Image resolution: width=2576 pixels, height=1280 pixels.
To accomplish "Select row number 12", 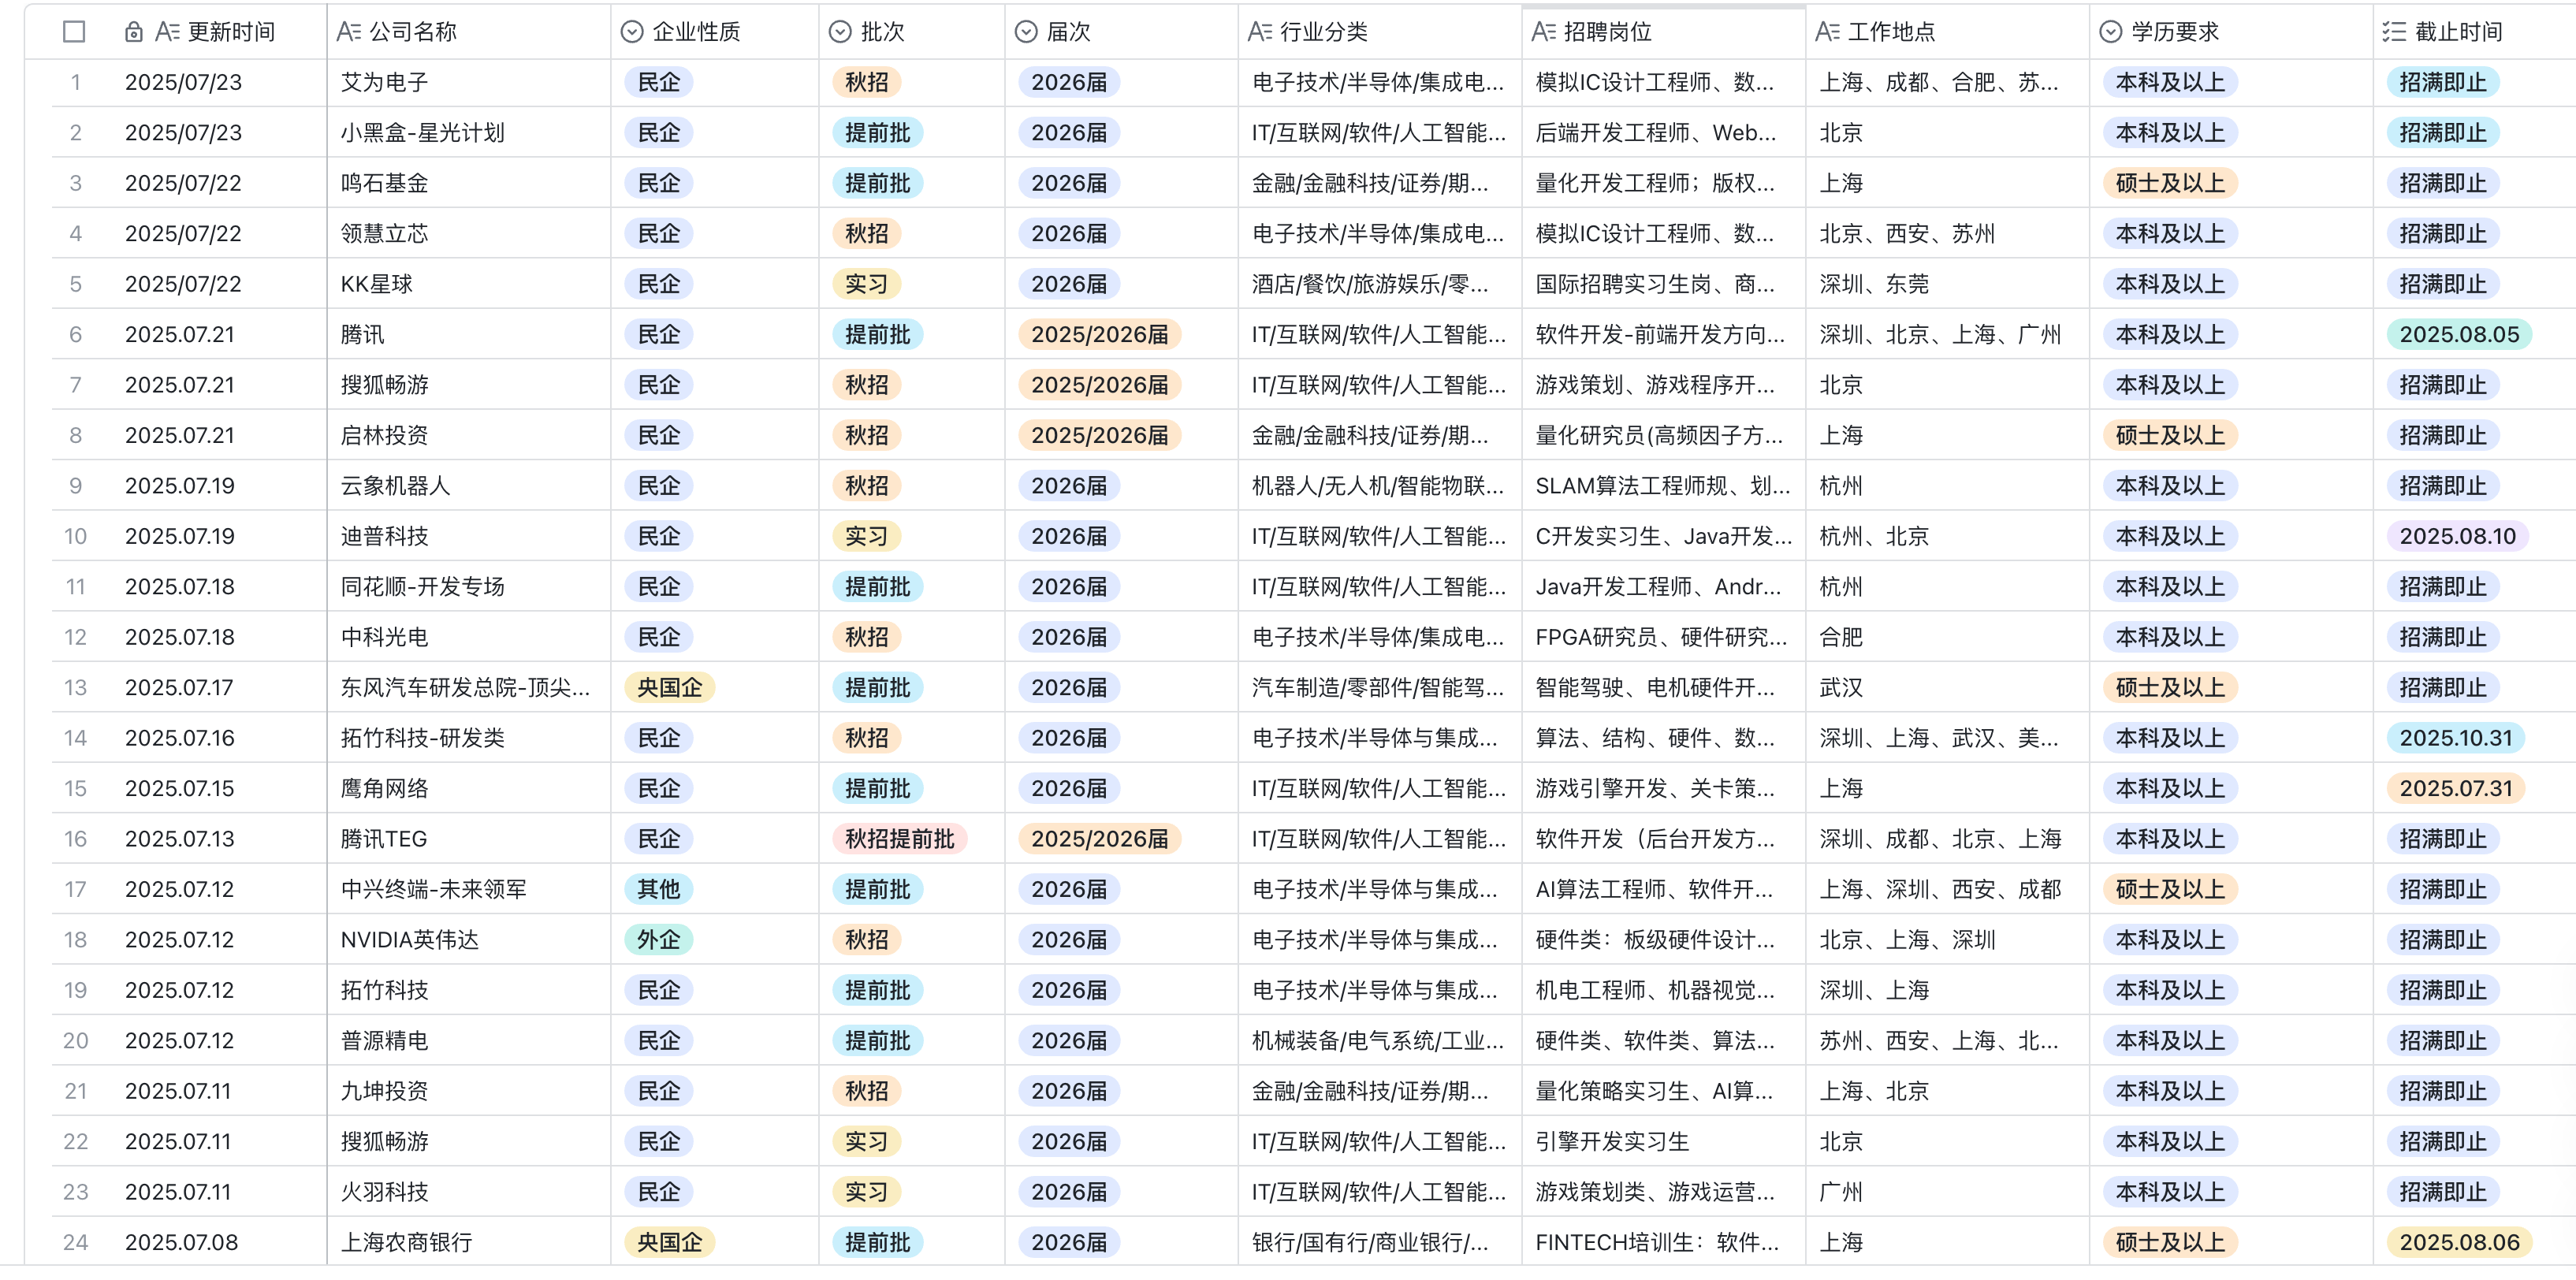I will tap(75, 637).
